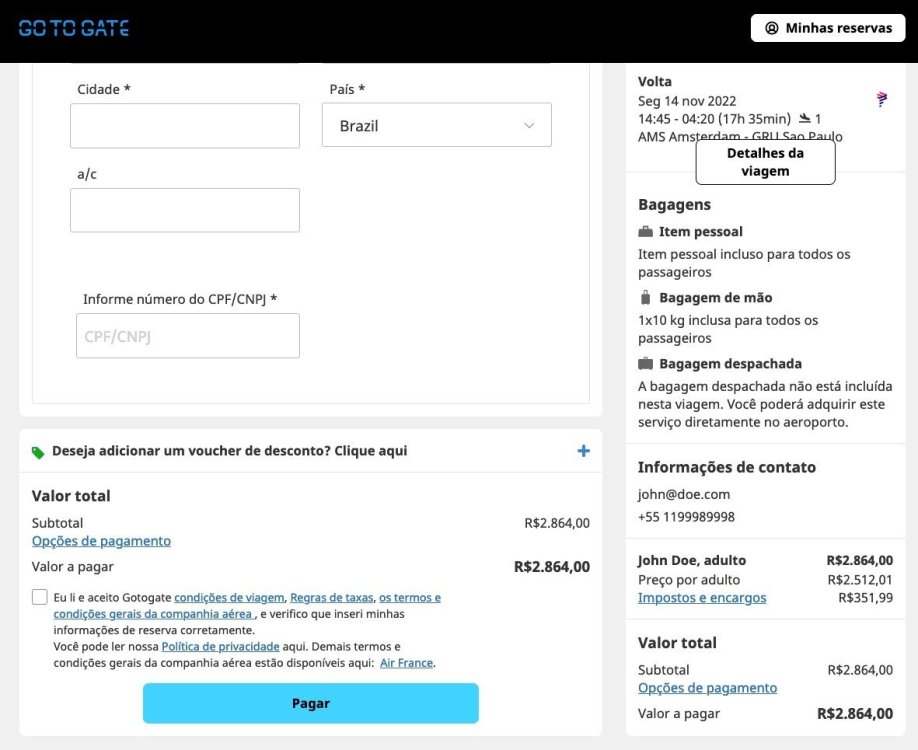Image resolution: width=918 pixels, height=750 pixels.
Task: Click into the Cidade input field
Action: (185, 126)
